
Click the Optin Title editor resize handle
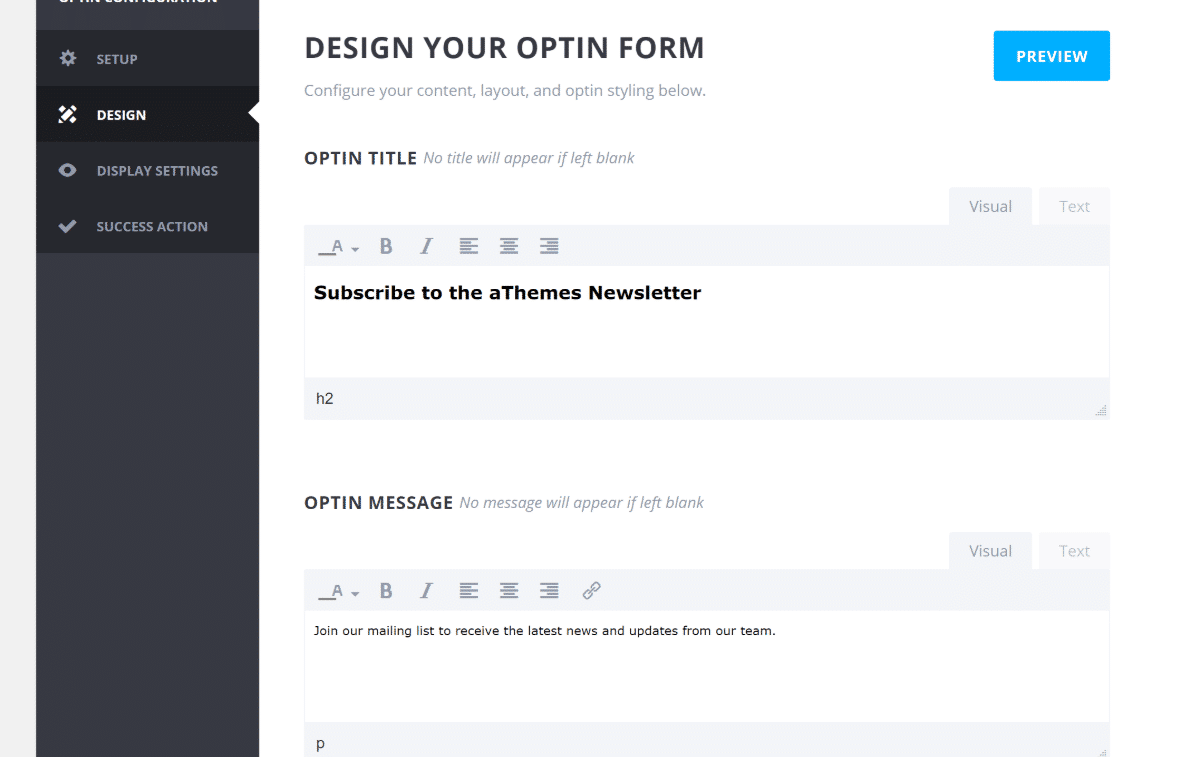1101,410
